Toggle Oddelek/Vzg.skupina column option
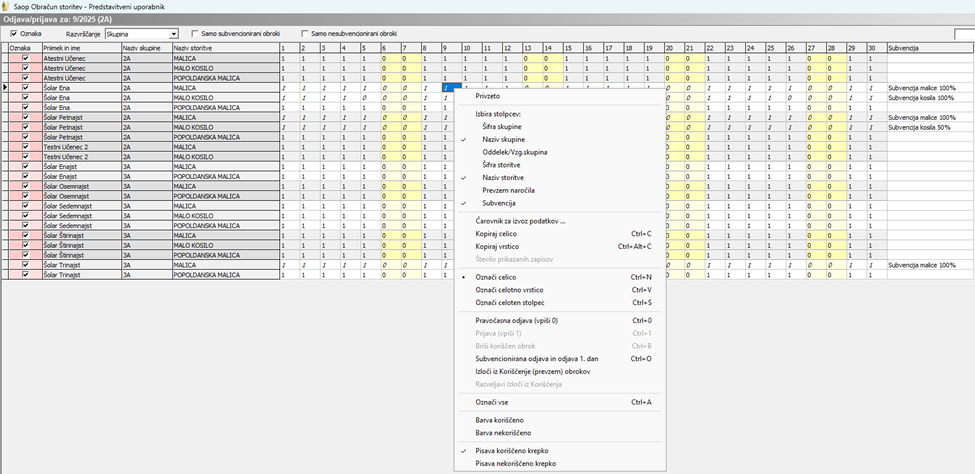975x474 pixels. tap(515, 152)
